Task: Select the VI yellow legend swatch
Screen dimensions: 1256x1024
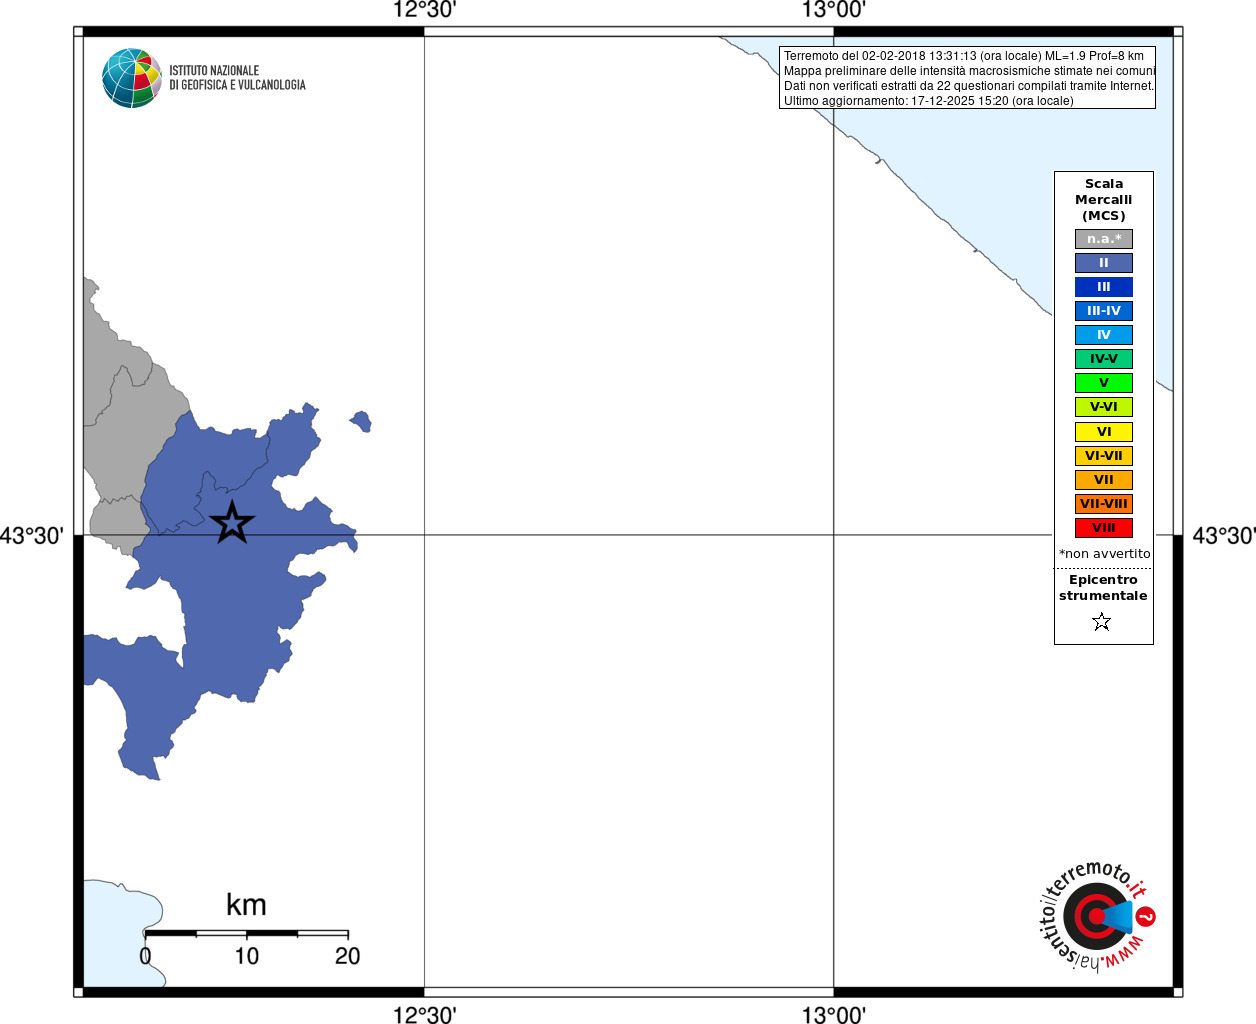Action: pos(1104,432)
